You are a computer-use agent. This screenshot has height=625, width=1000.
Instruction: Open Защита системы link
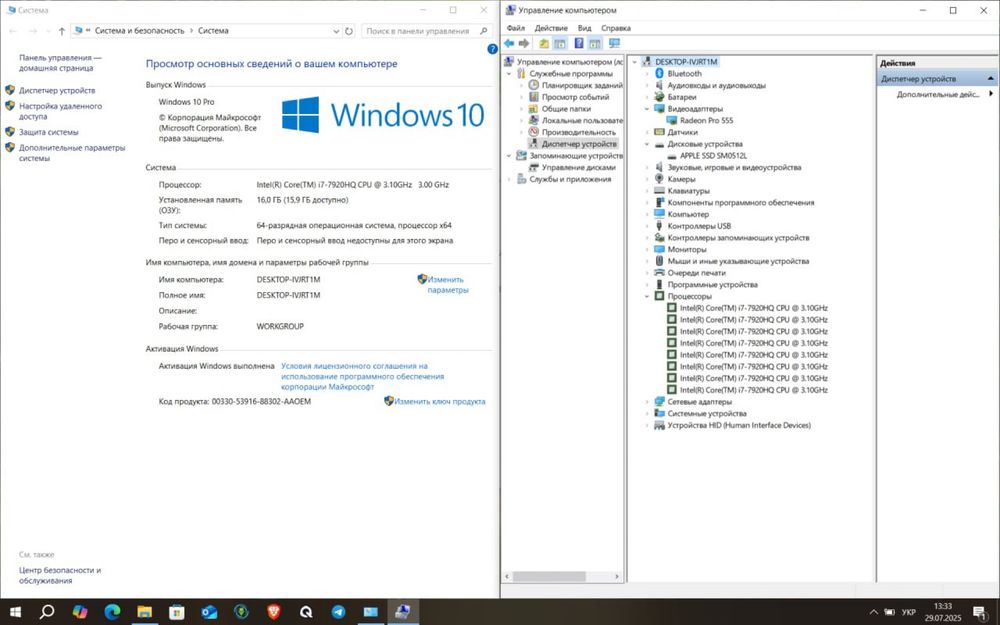point(48,132)
